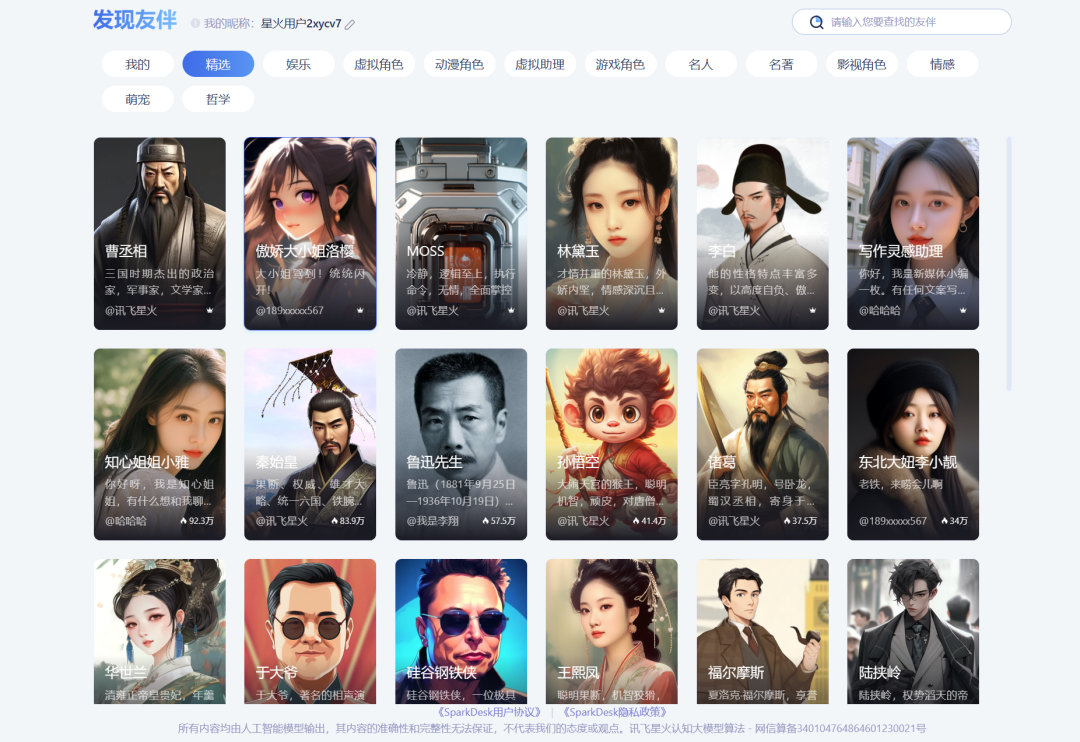Screen dimensions: 1080x742
Task: Click the crown icon on 李白 card
Action: click(812, 311)
